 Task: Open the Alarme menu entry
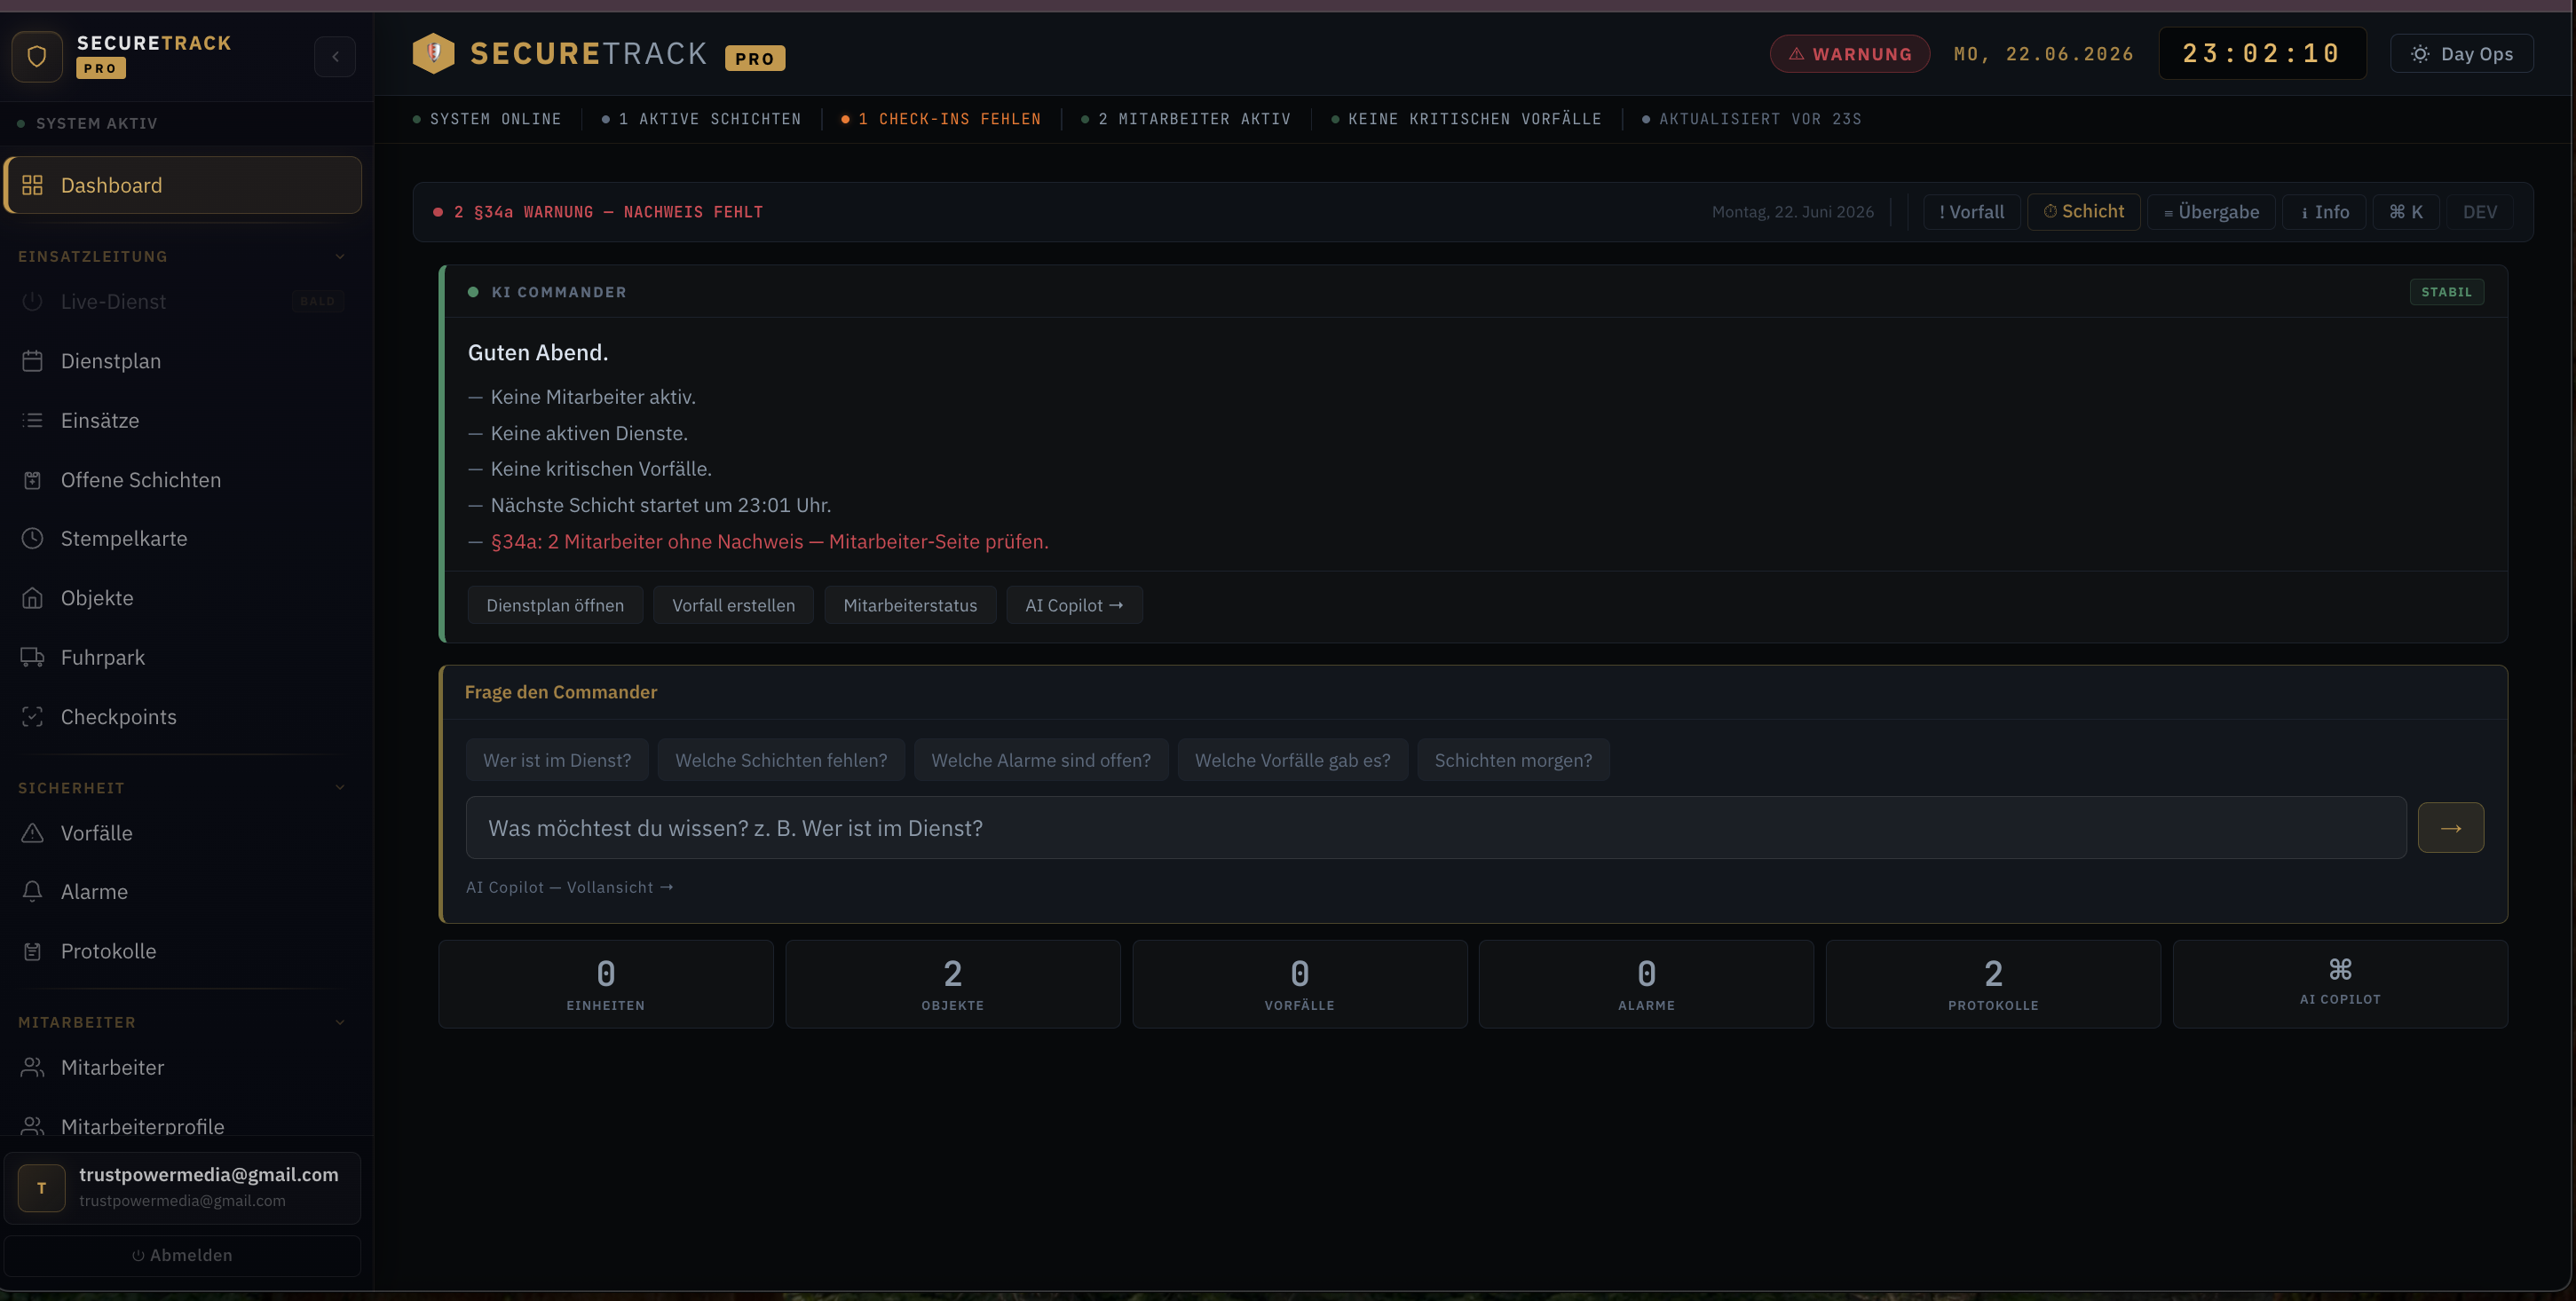click(183, 891)
